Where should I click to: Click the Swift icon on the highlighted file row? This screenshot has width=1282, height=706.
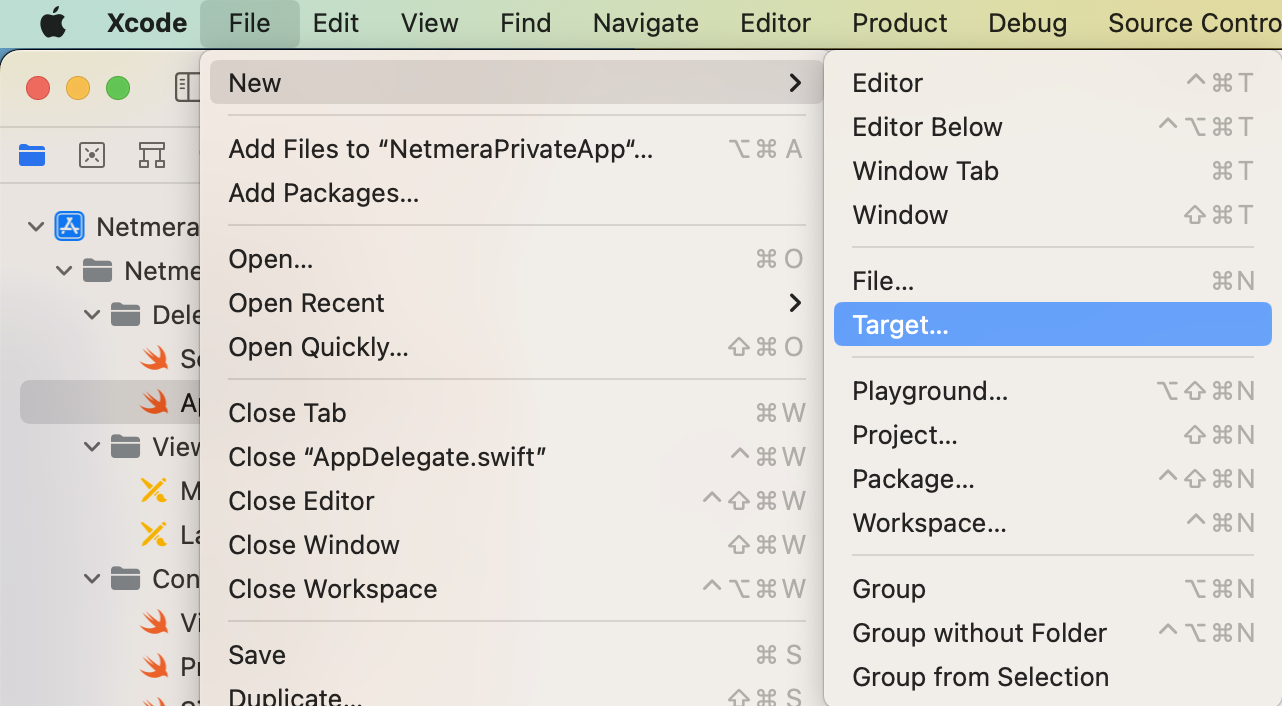154,402
